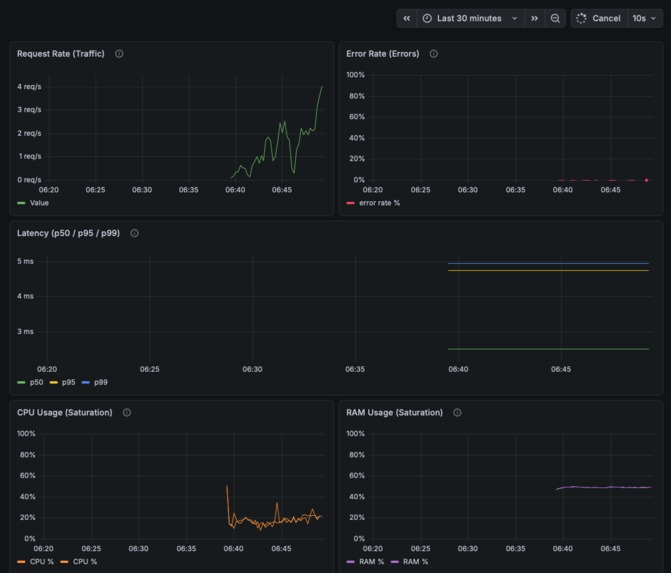Image resolution: width=671 pixels, height=573 pixels.
Task: Click info icon beside Request Rate (Traffic)
Action: [119, 53]
